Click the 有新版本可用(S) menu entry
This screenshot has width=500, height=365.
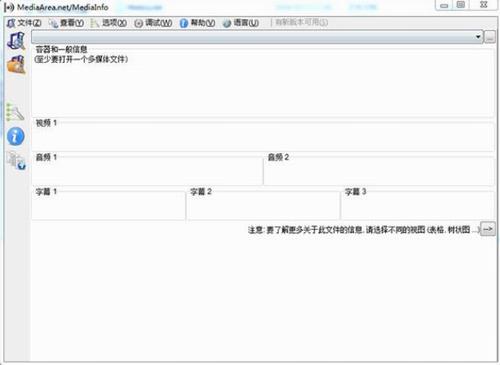click(x=301, y=23)
